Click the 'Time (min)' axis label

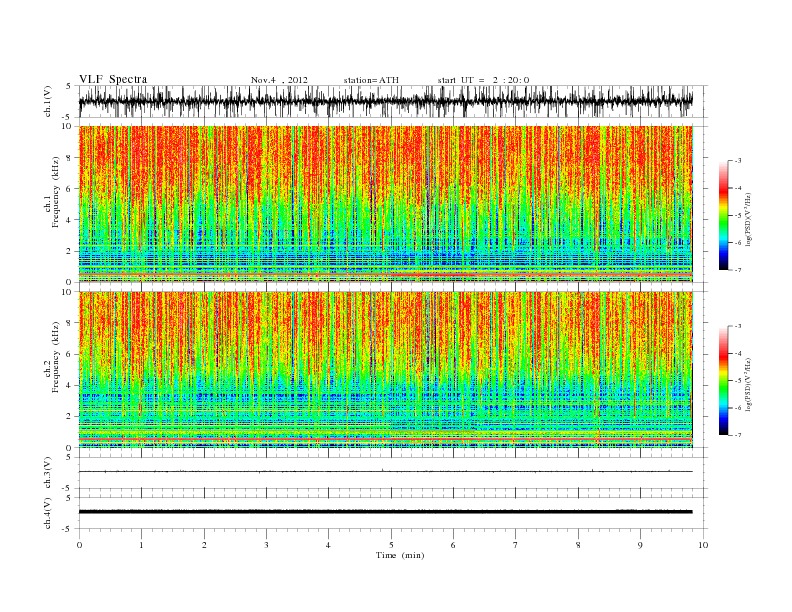[400, 555]
